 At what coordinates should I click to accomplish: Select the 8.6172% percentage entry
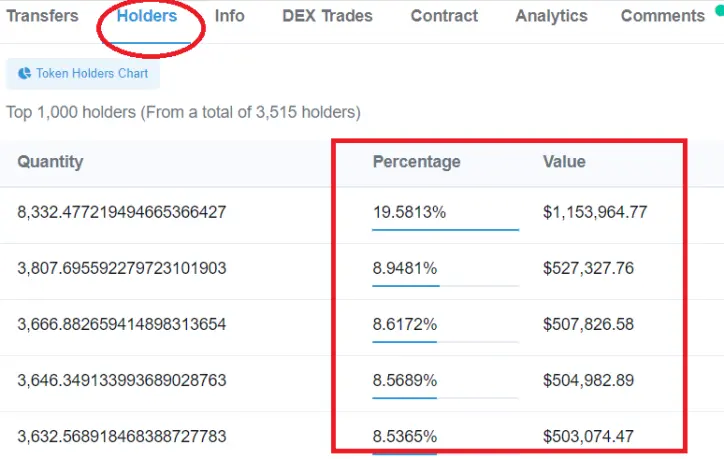pos(405,325)
